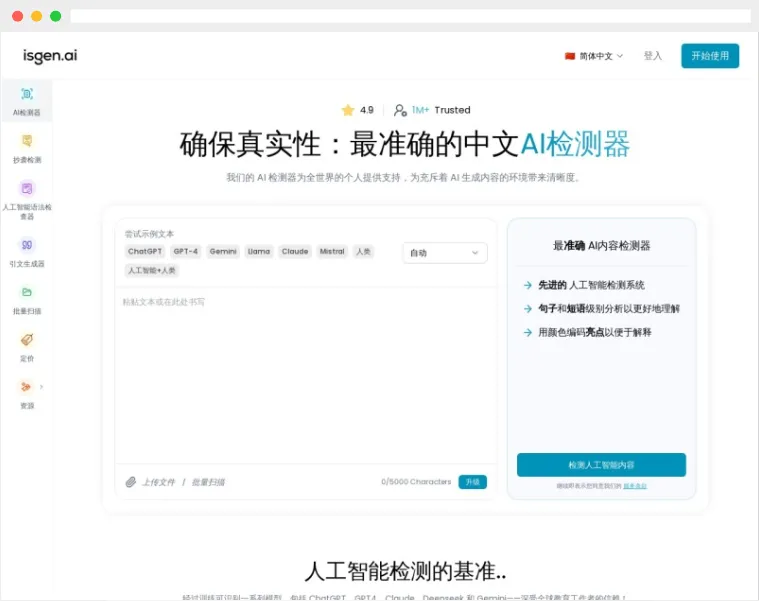
Task: Click the 资源 resources icon in sidebar
Action: 26,387
